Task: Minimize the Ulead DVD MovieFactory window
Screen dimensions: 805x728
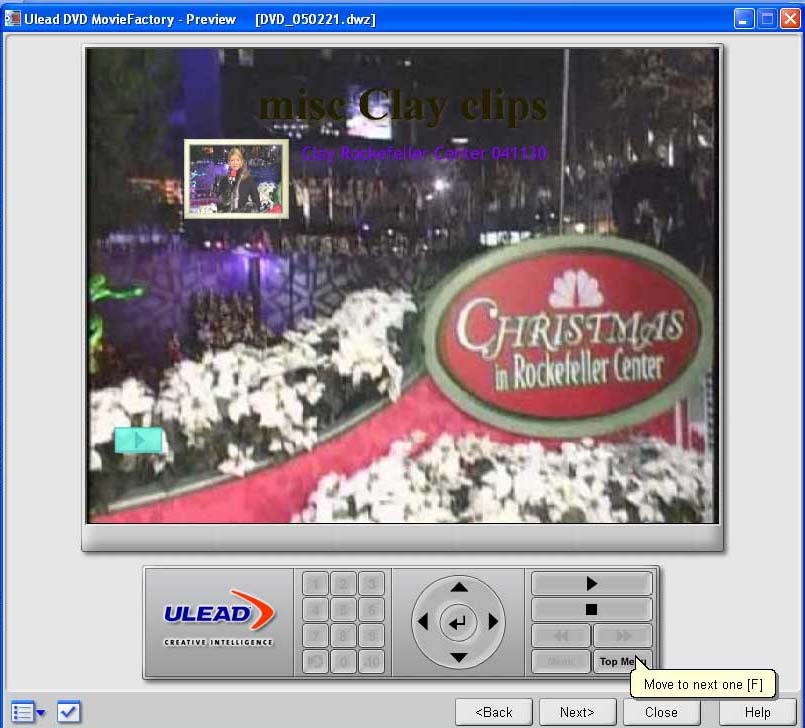Action: coord(743,19)
